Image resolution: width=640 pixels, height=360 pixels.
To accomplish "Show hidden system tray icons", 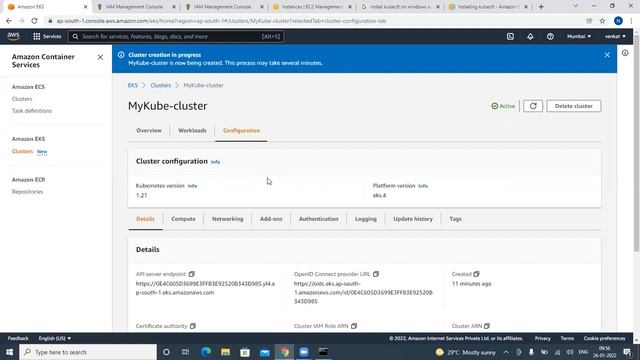I will tap(506, 352).
